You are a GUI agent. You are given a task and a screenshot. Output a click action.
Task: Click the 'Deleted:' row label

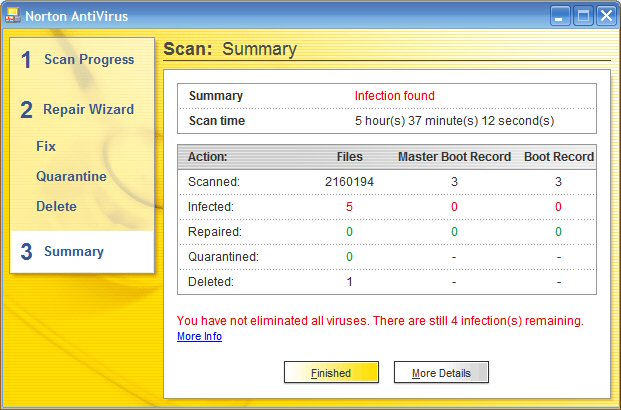tap(211, 282)
